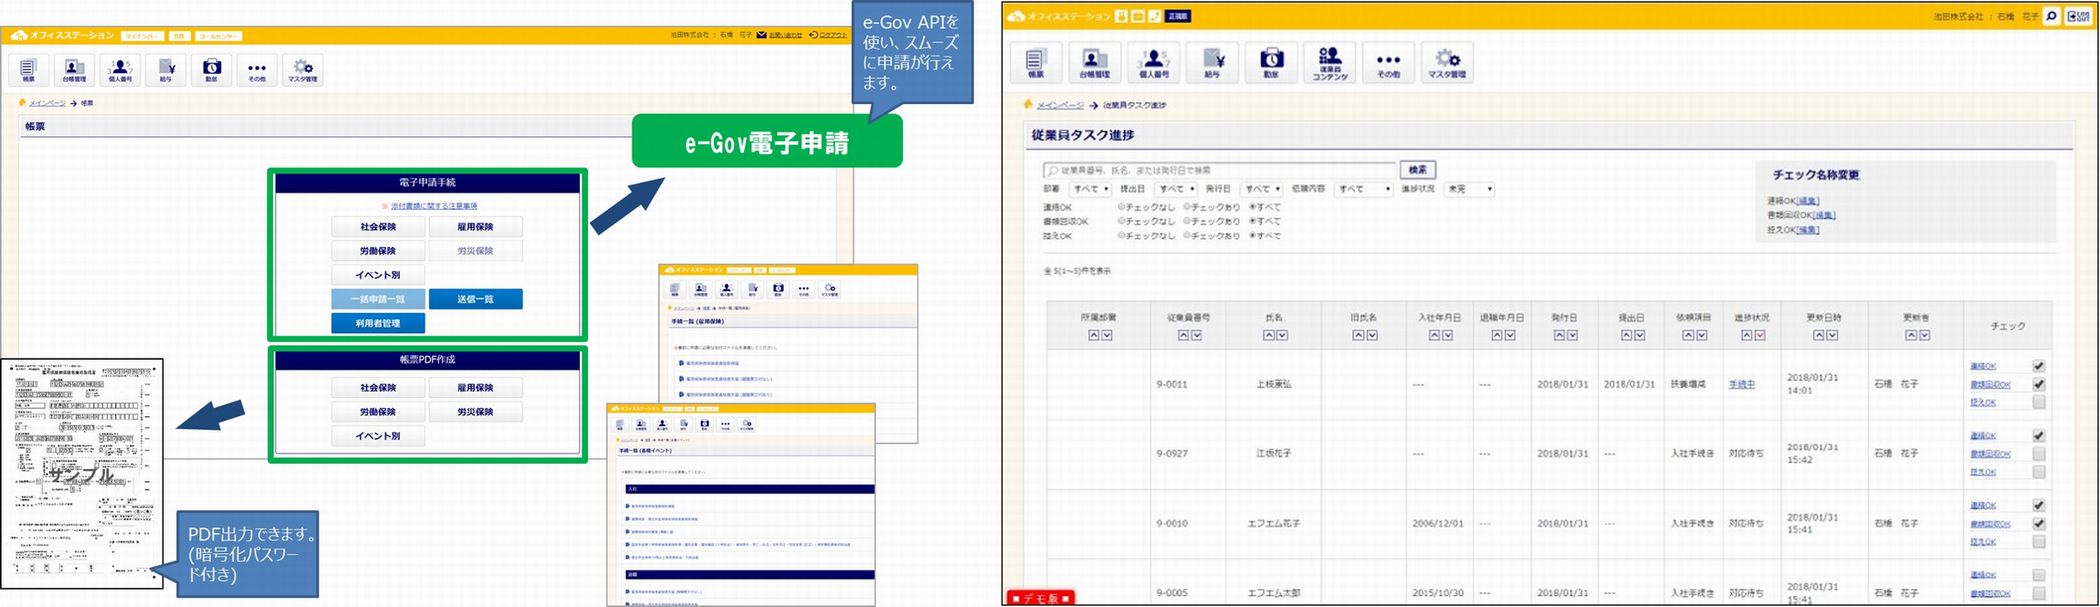Image resolution: width=2100 pixels, height=607 pixels.
Task: Click 労働保険 under 電子申請手続
Action: click(378, 251)
